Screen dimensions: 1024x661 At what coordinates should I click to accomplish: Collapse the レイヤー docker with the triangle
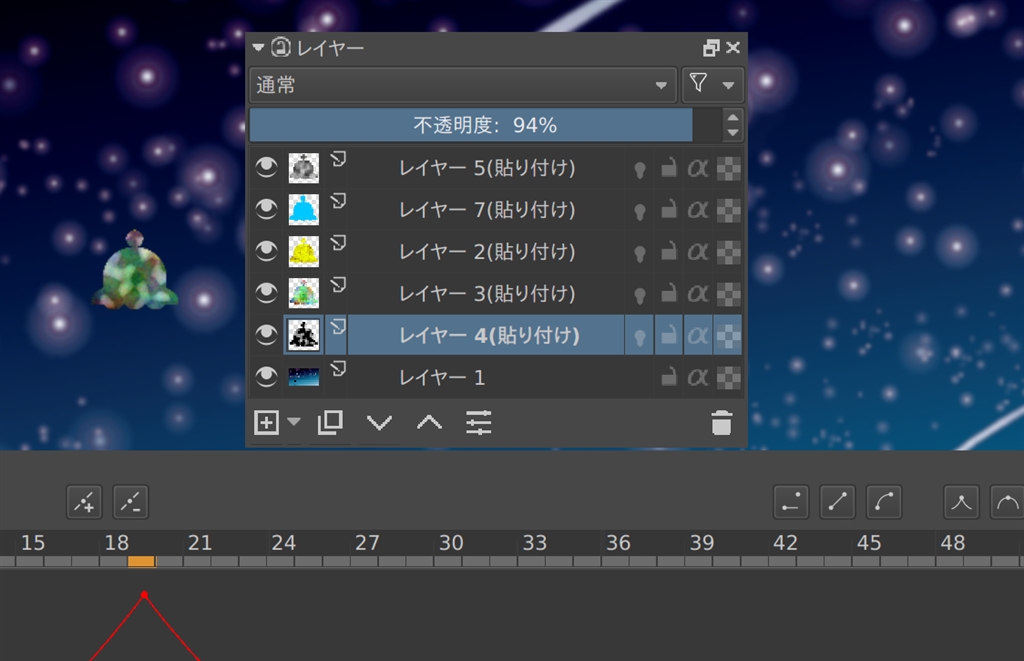(x=258, y=48)
